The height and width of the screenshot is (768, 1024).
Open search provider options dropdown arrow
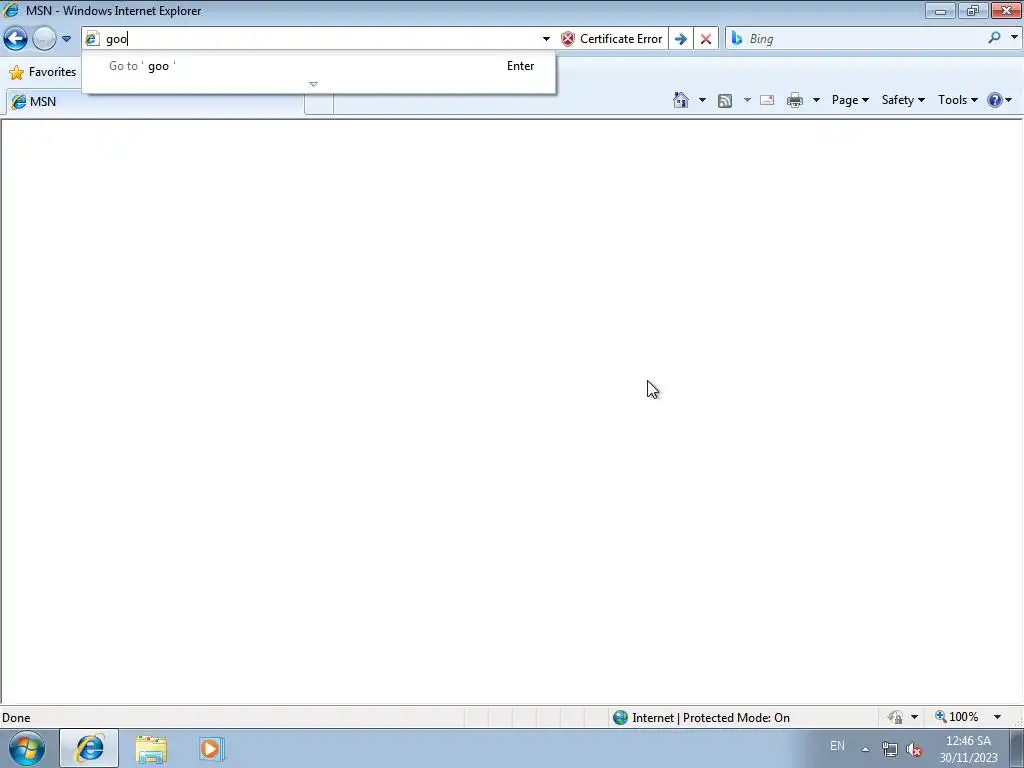tap(1014, 38)
